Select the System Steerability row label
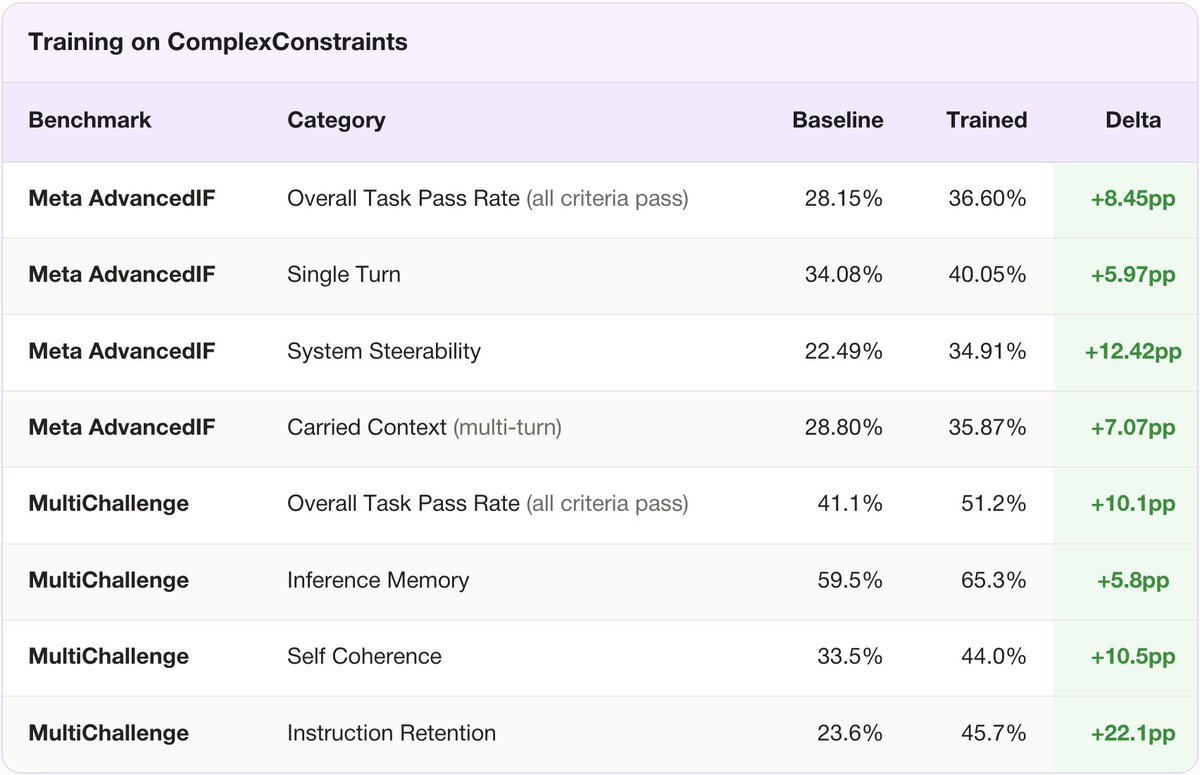 click(384, 351)
